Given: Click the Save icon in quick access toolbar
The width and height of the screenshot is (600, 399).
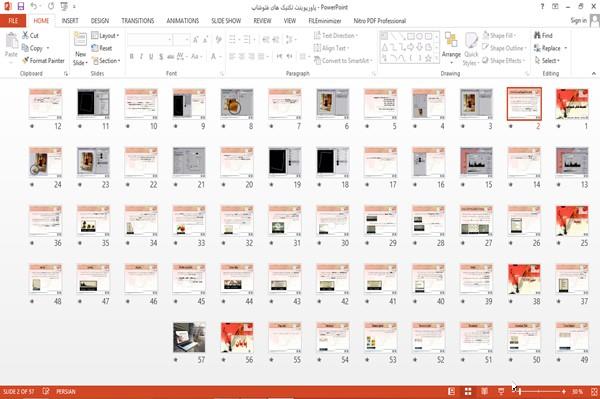Looking at the screenshot, I should point(21,6).
